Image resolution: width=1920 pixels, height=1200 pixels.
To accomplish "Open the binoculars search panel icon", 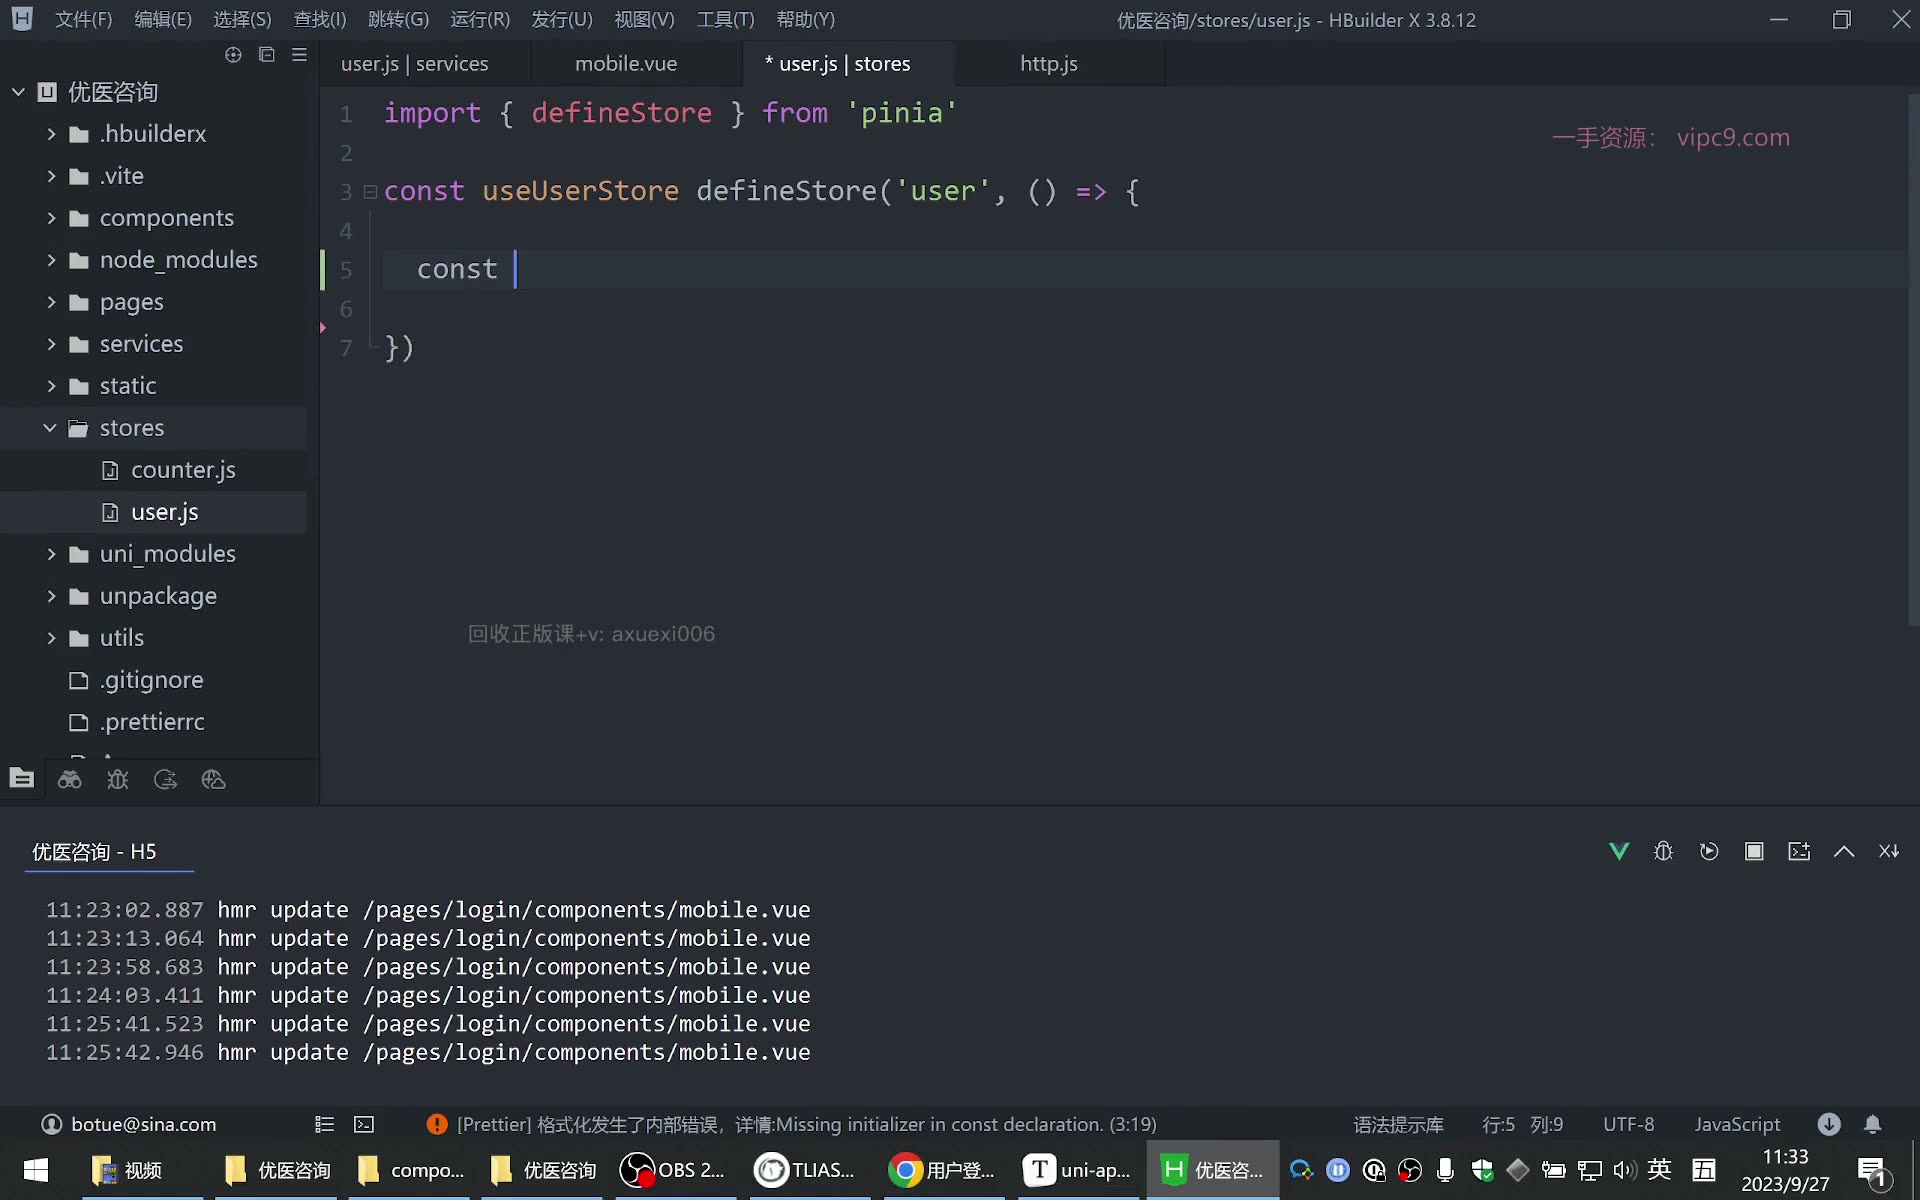I will coord(70,780).
